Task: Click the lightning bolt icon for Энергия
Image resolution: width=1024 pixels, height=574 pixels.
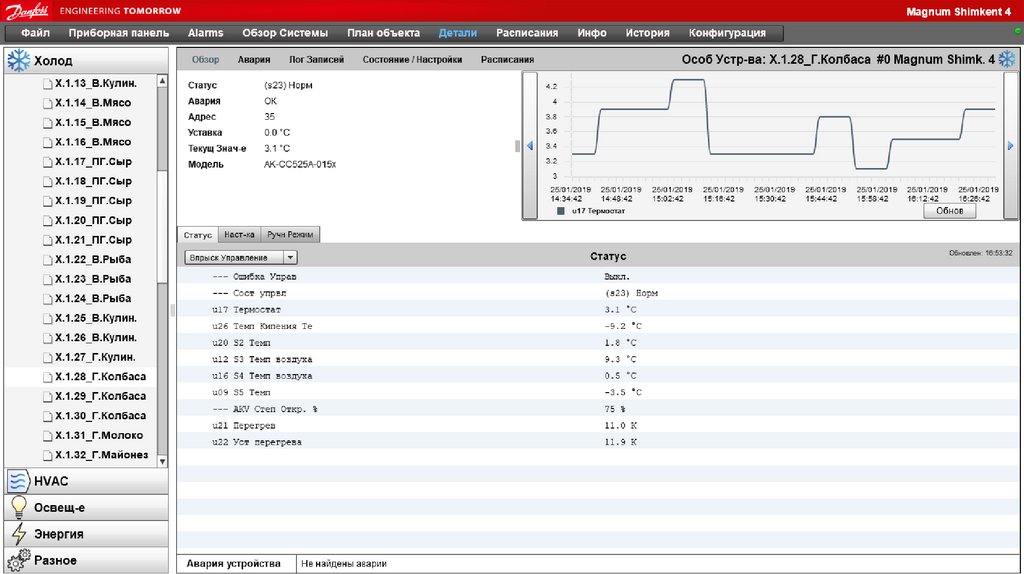Action: tap(18, 534)
